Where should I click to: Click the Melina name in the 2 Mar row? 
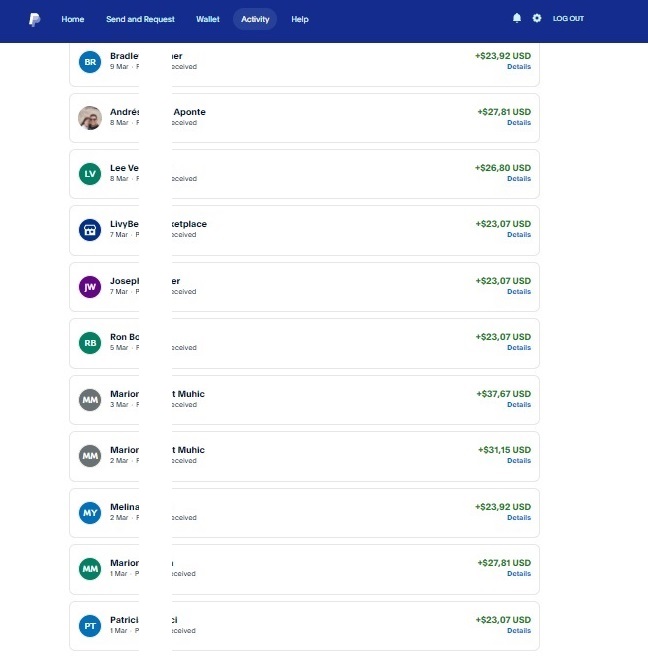coord(124,507)
